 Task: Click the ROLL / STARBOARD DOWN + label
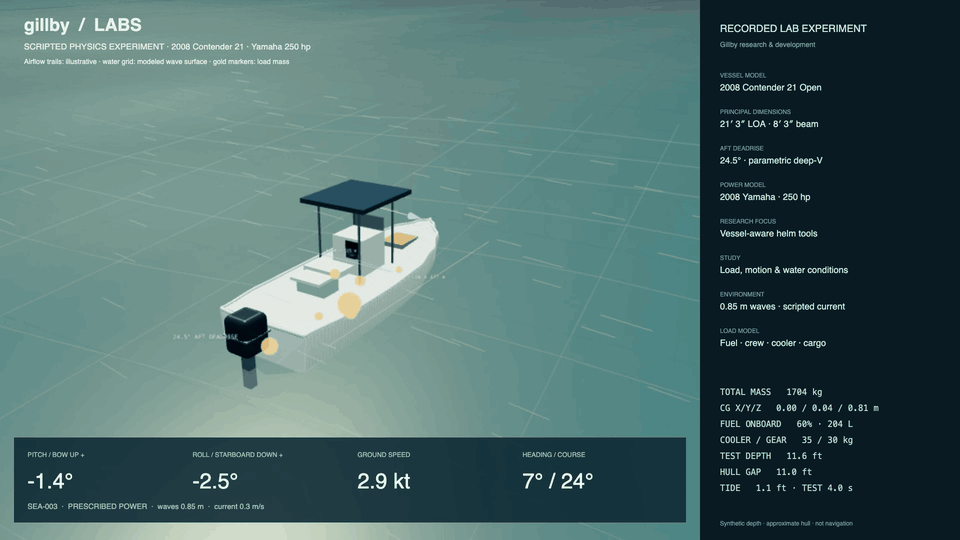click(x=238, y=455)
